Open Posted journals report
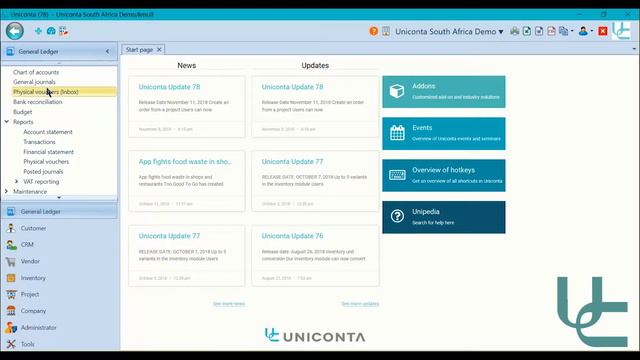The width and height of the screenshot is (640, 360). [43, 171]
